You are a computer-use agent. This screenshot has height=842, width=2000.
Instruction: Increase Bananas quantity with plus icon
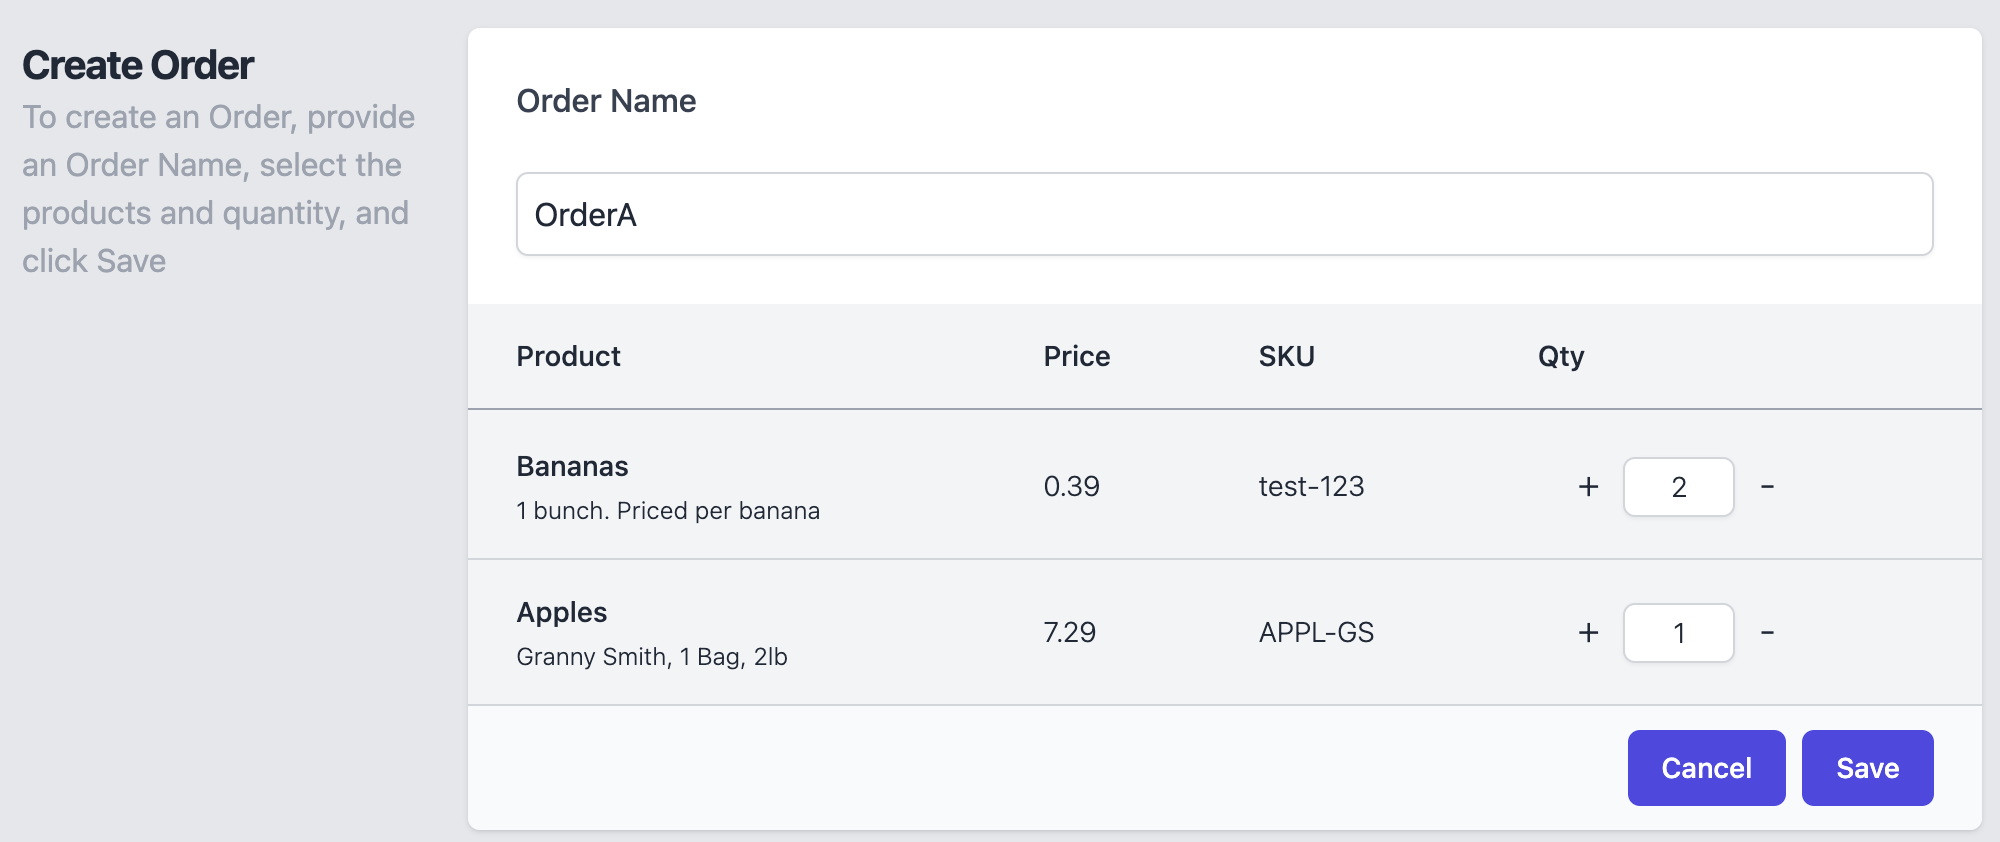1588,487
